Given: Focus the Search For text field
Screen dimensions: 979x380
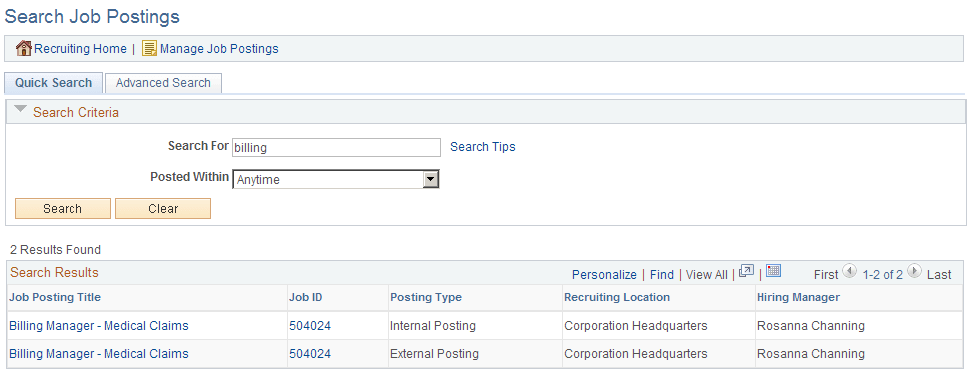Looking at the screenshot, I should (336, 147).
